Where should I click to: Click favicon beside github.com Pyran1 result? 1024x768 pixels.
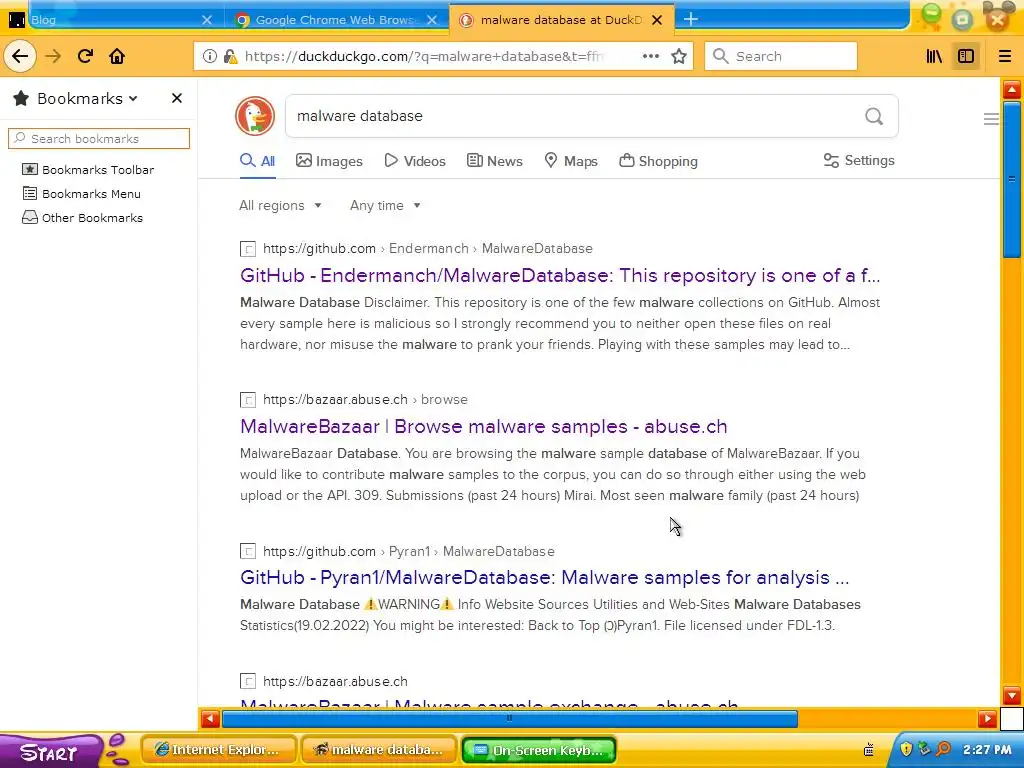point(248,552)
